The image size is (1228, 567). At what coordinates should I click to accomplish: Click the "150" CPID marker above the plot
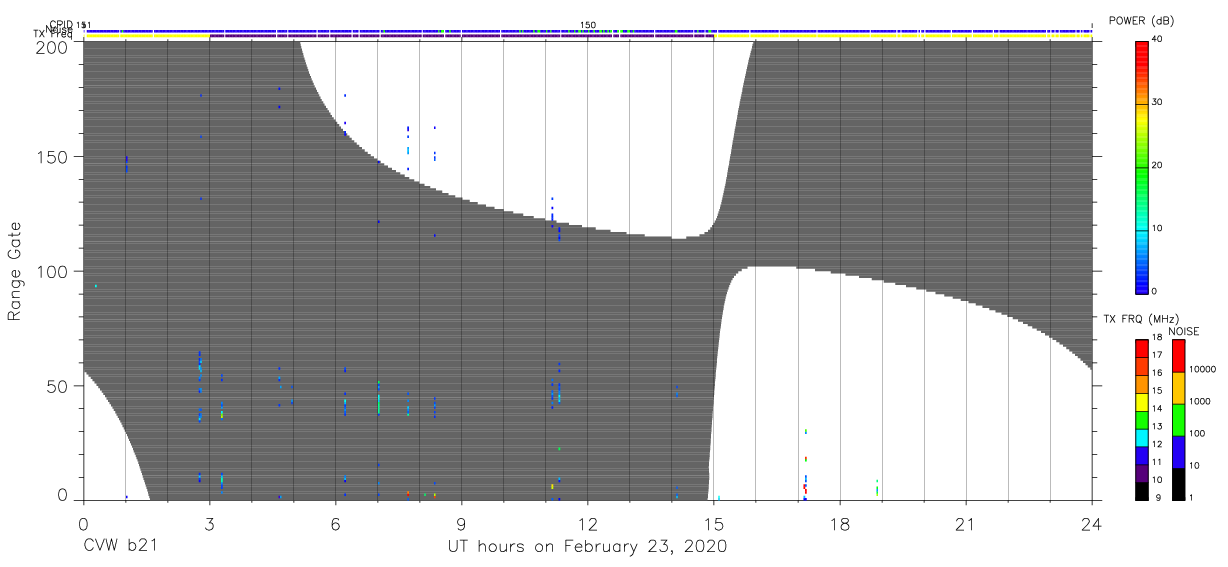pos(588,24)
